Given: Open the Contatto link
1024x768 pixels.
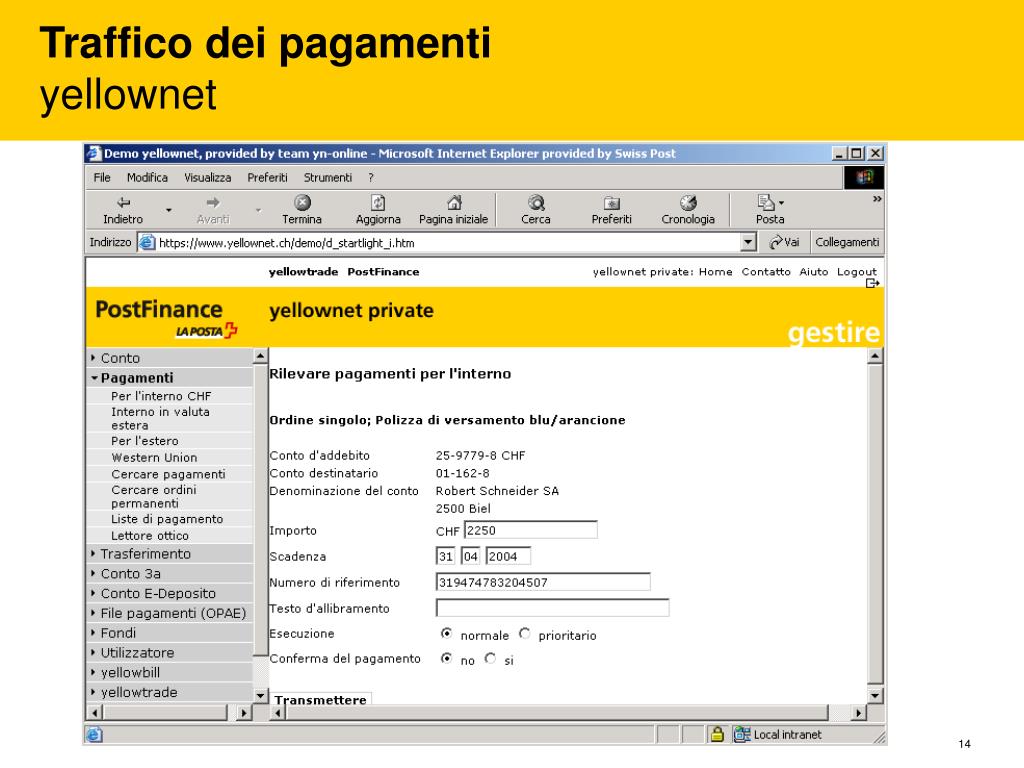Looking at the screenshot, I should point(766,272).
